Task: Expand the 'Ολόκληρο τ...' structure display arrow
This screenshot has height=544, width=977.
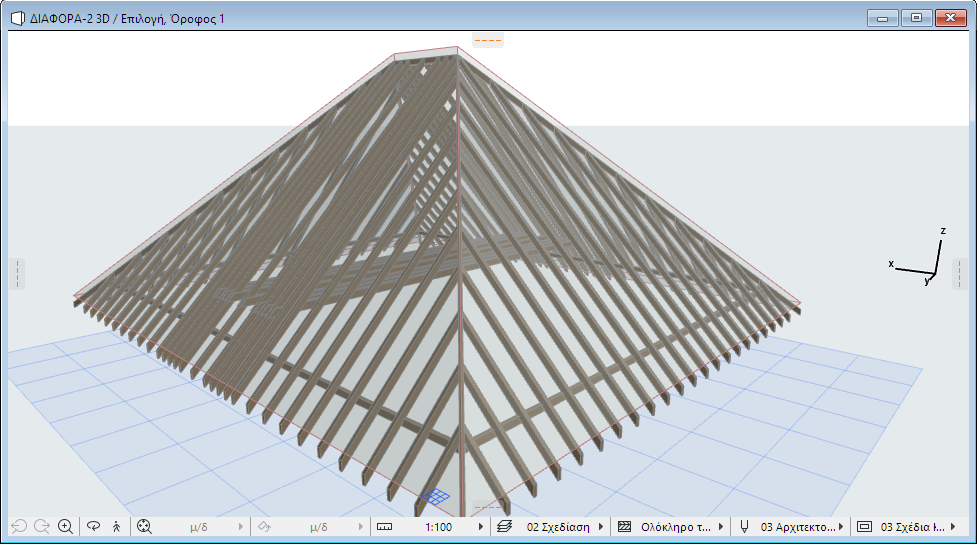Action: pos(720,526)
